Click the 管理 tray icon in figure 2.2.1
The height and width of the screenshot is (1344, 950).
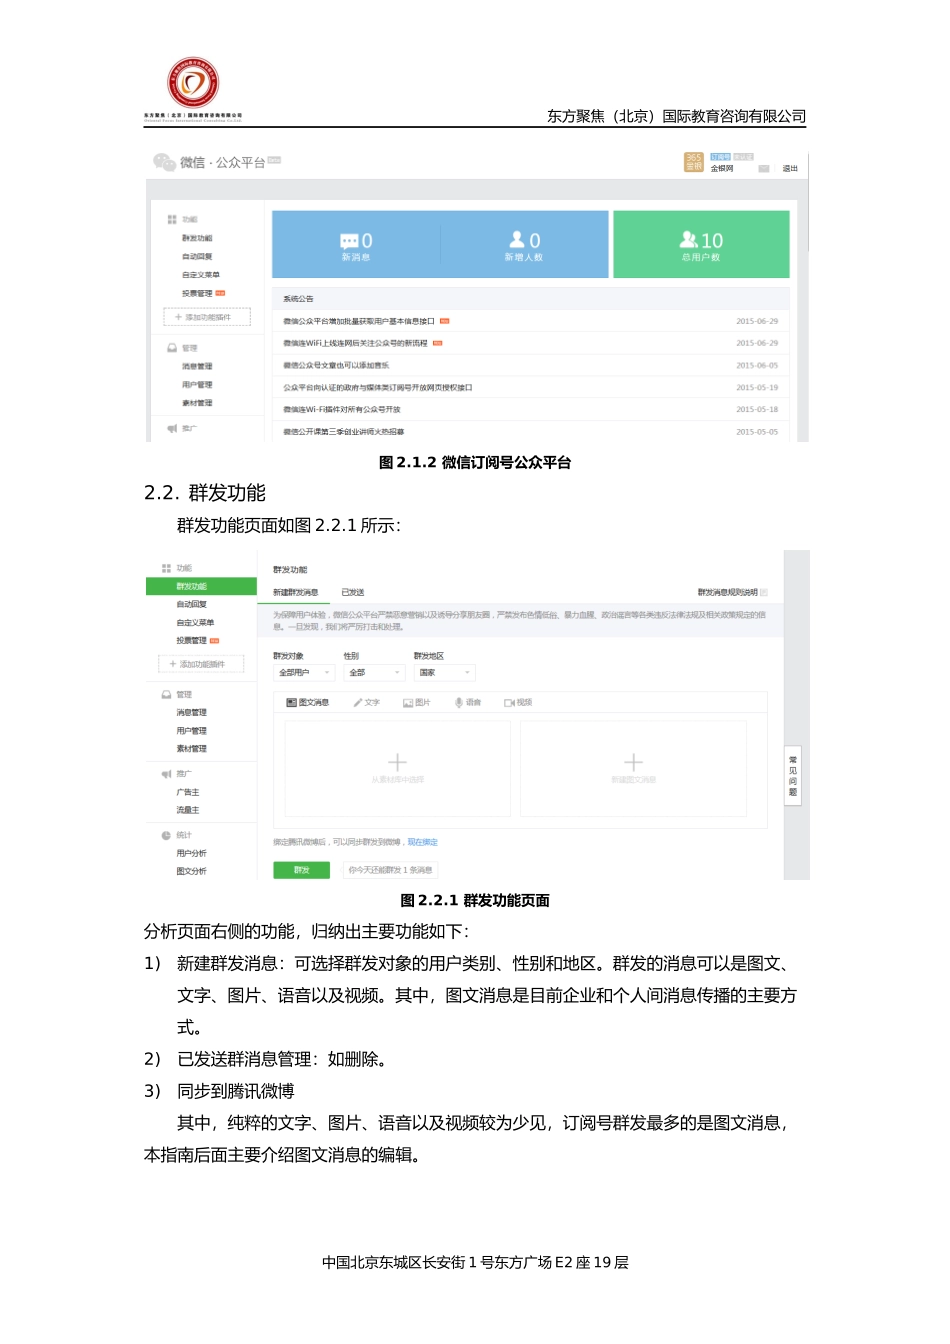click(167, 694)
